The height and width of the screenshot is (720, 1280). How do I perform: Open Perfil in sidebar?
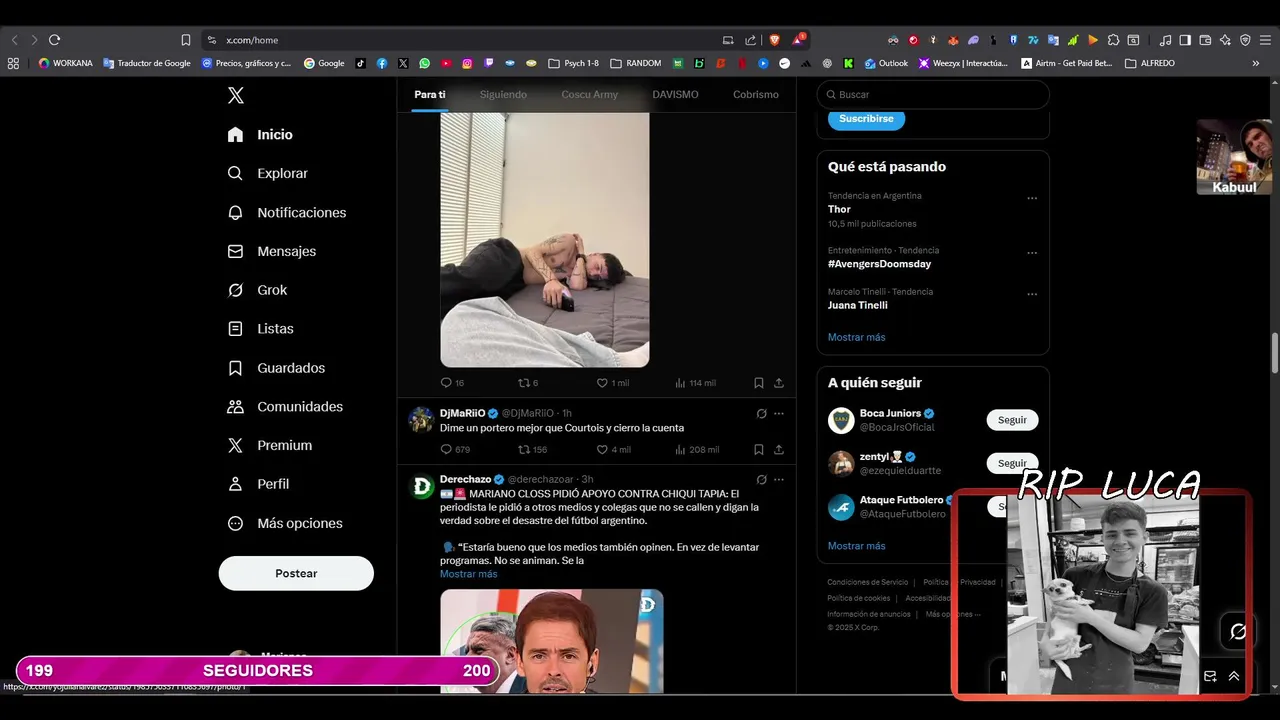pos(258,484)
